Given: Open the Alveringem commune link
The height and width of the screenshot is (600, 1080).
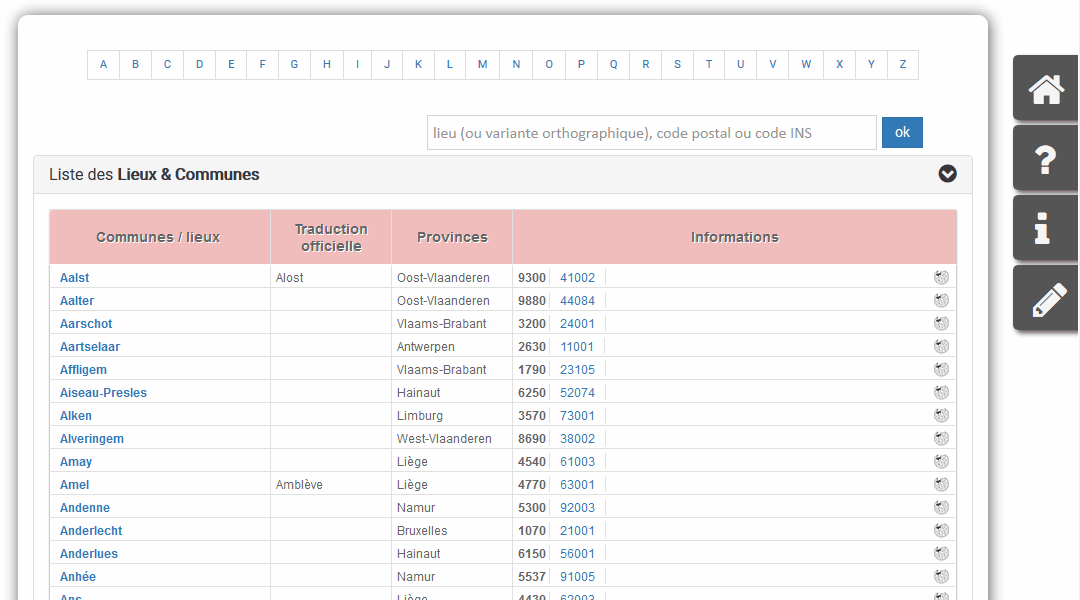Looking at the screenshot, I should pos(92,439).
